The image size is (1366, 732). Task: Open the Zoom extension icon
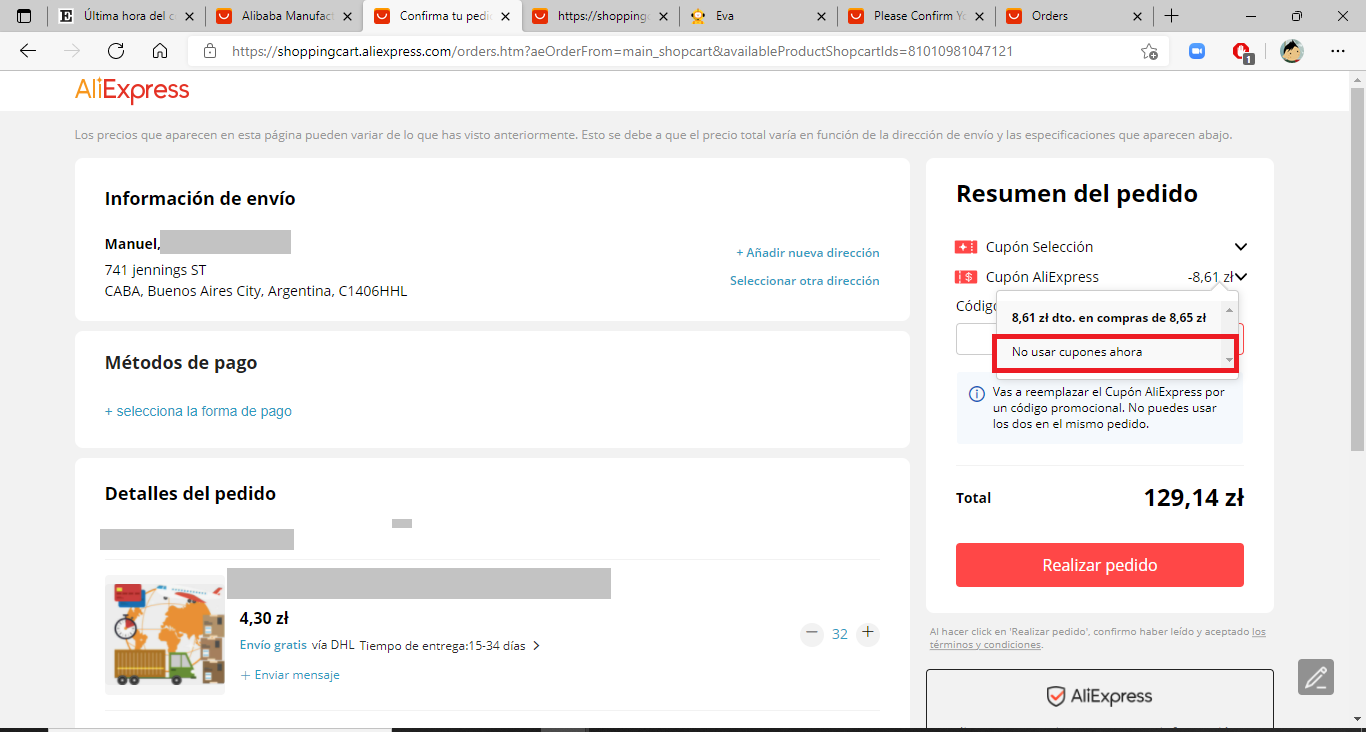(1197, 52)
